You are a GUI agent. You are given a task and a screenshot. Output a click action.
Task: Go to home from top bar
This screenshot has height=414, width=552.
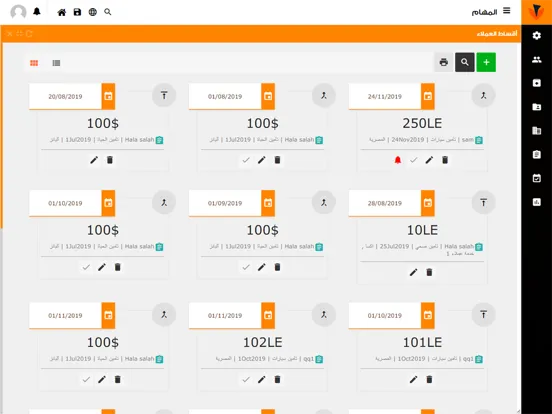click(x=62, y=12)
